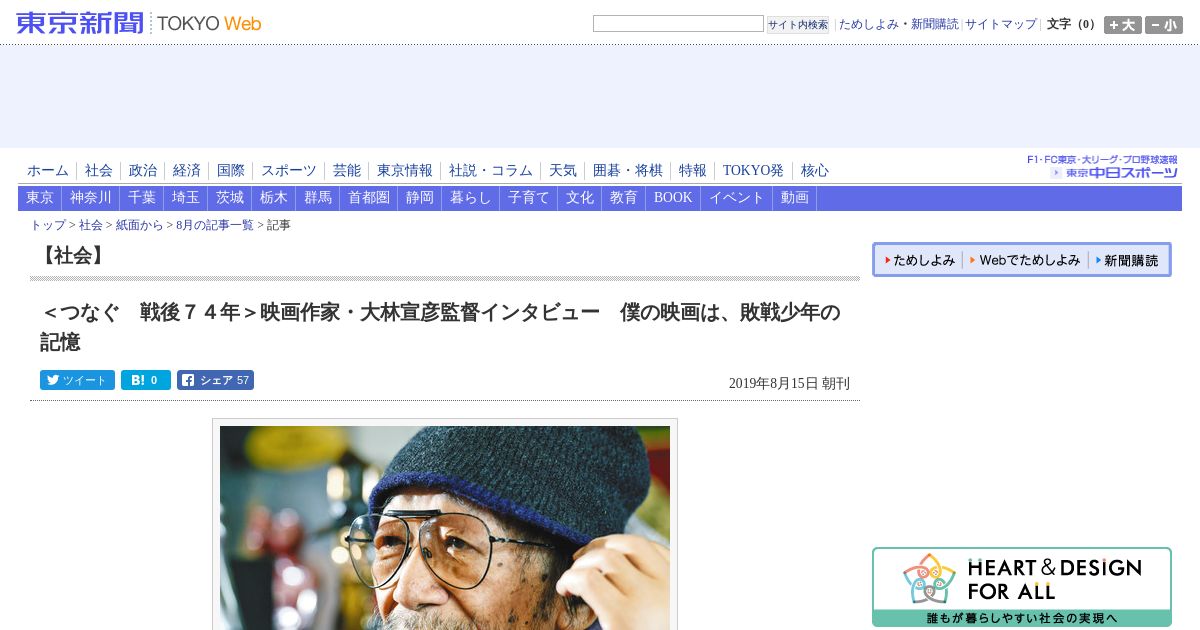Select 埼玉 regional tab
The height and width of the screenshot is (630, 1200).
click(x=186, y=198)
